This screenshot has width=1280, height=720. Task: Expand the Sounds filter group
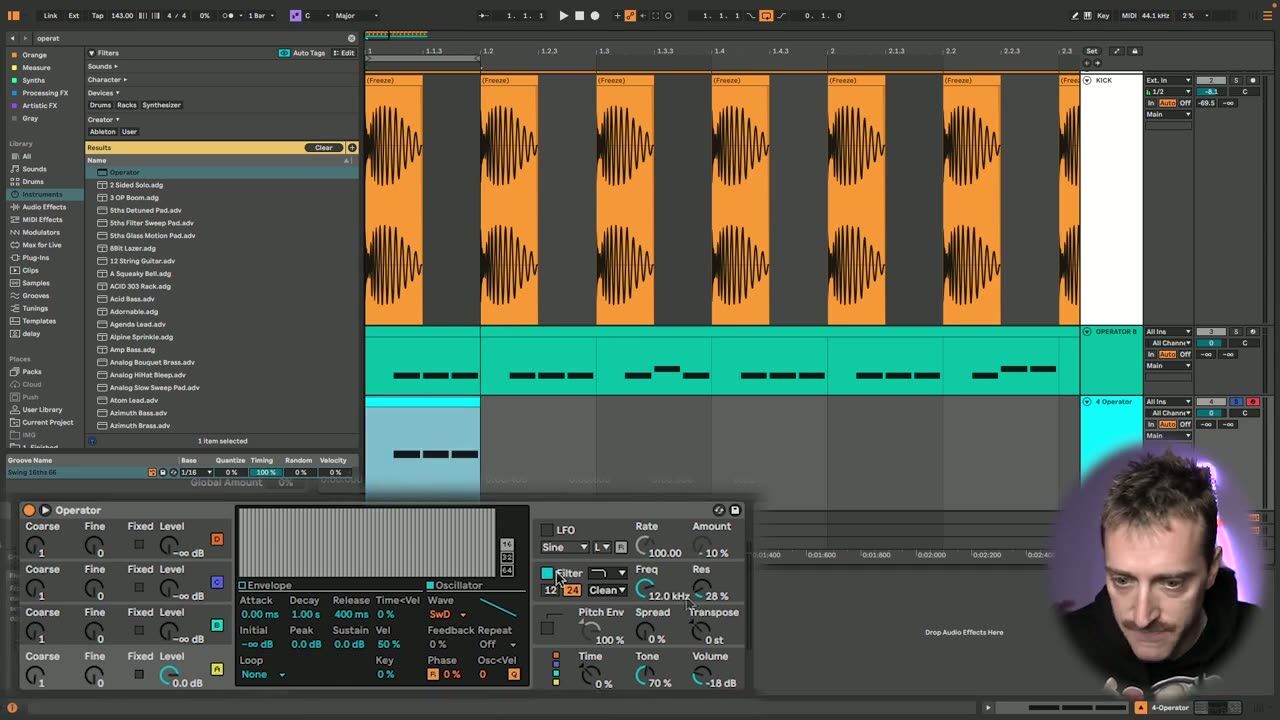[x=102, y=66]
